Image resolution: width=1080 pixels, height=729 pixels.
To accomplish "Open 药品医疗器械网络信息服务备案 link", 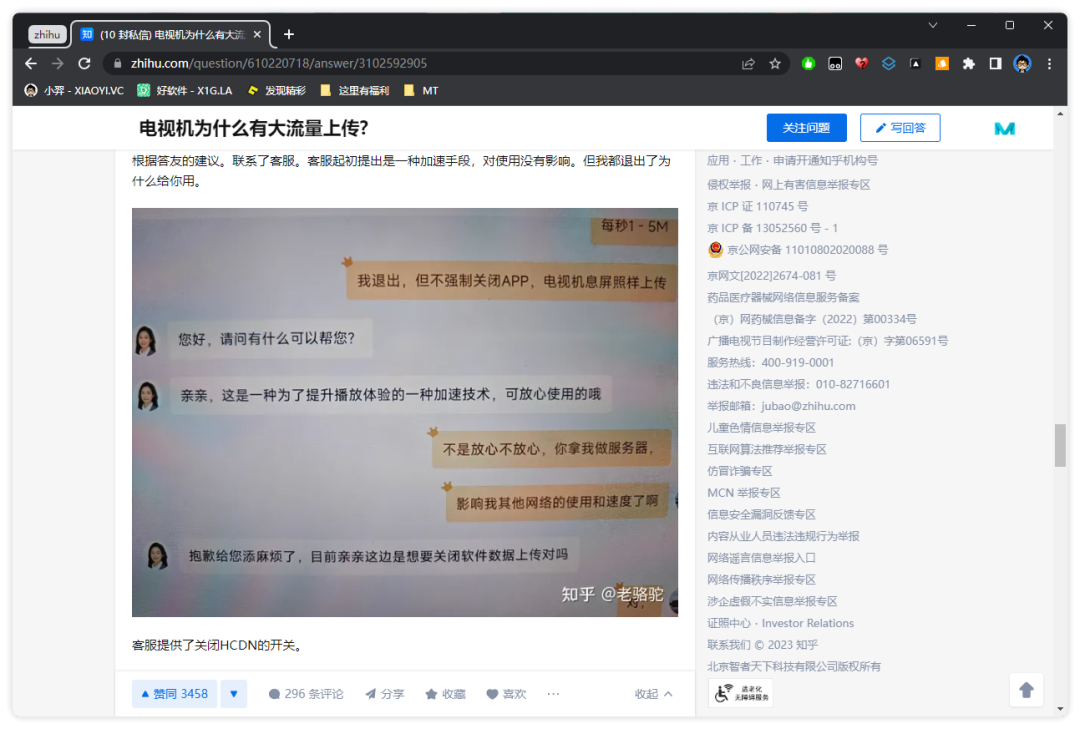I will (783, 297).
